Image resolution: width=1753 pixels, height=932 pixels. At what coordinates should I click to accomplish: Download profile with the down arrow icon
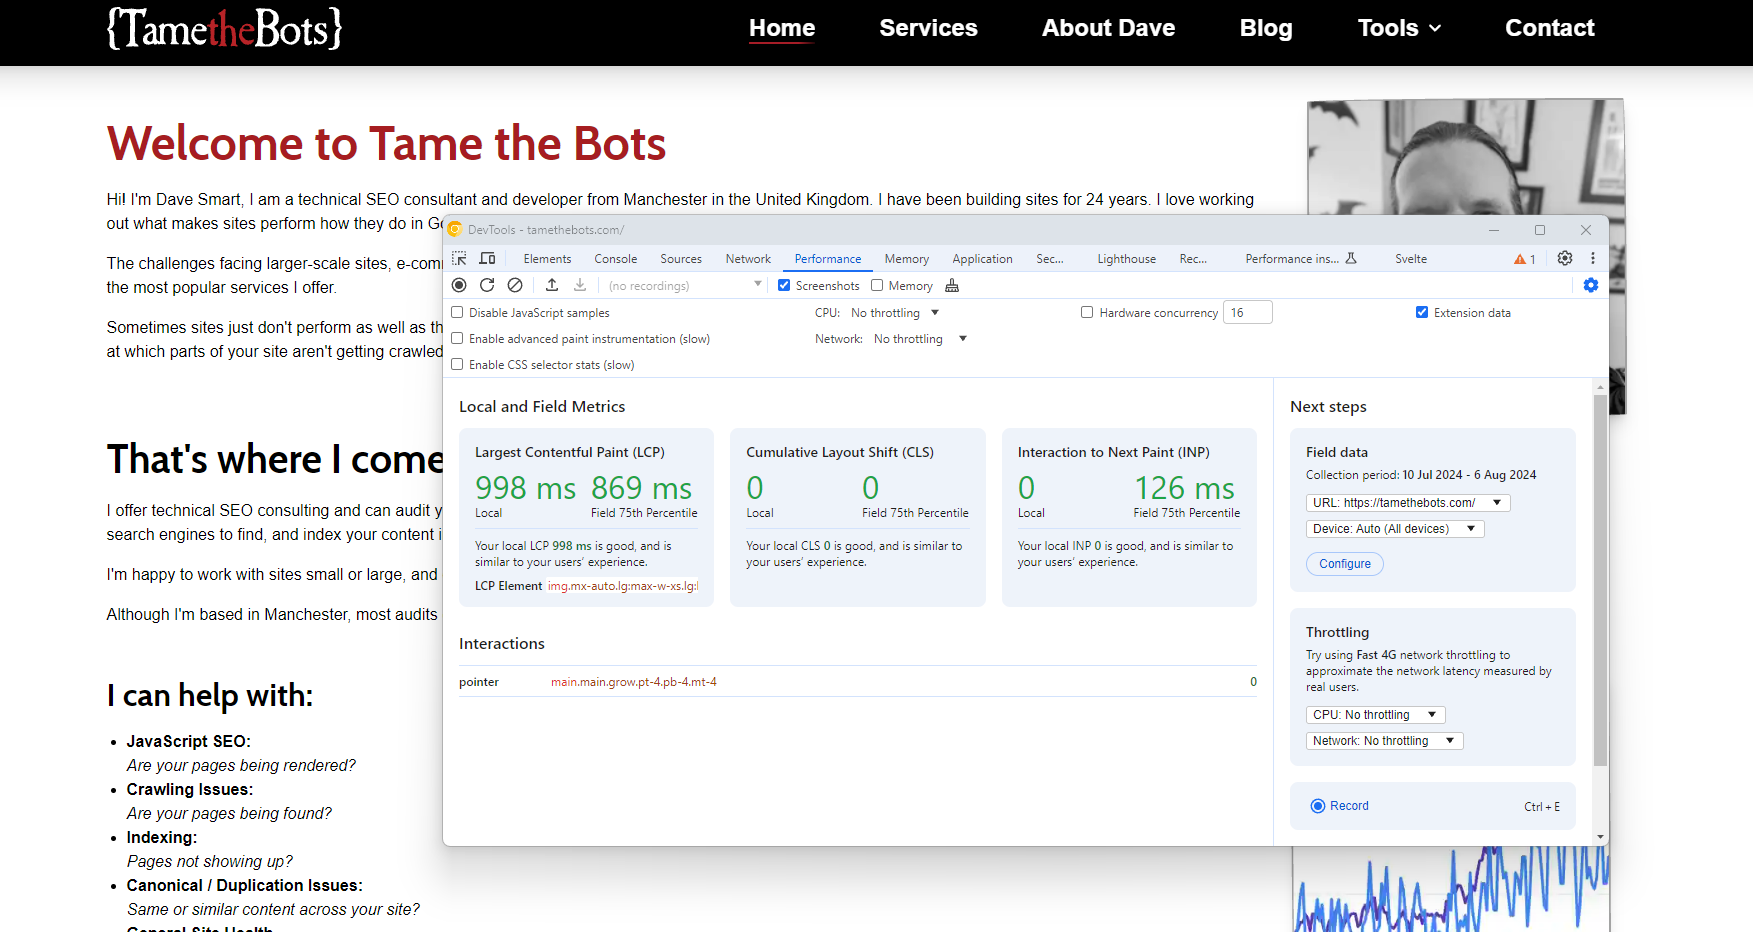tap(580, 285)
